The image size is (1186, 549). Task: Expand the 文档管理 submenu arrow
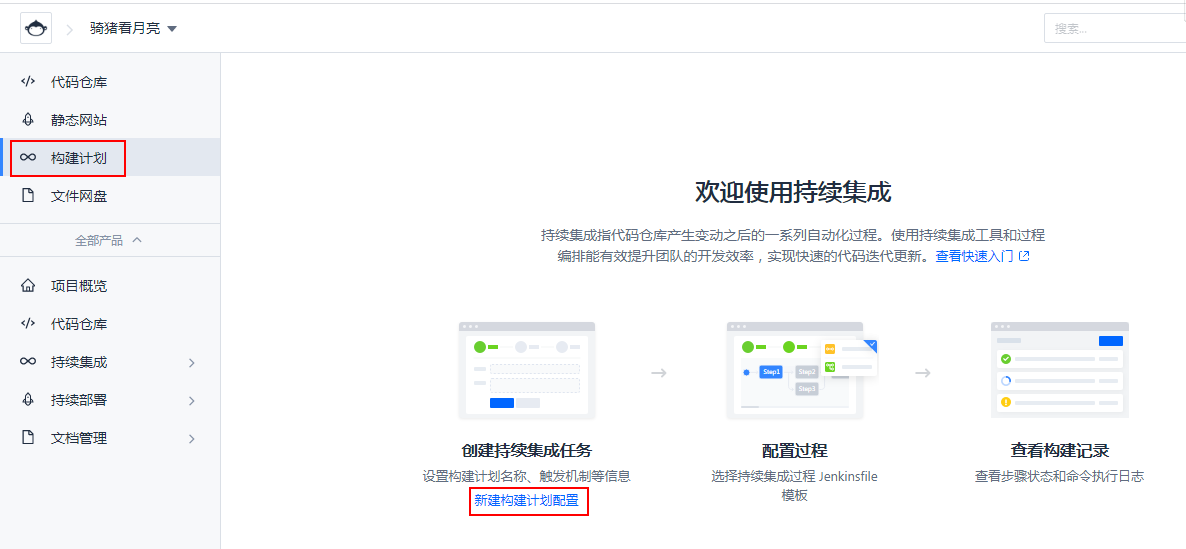pyautogui.click(x=191, y=439)
